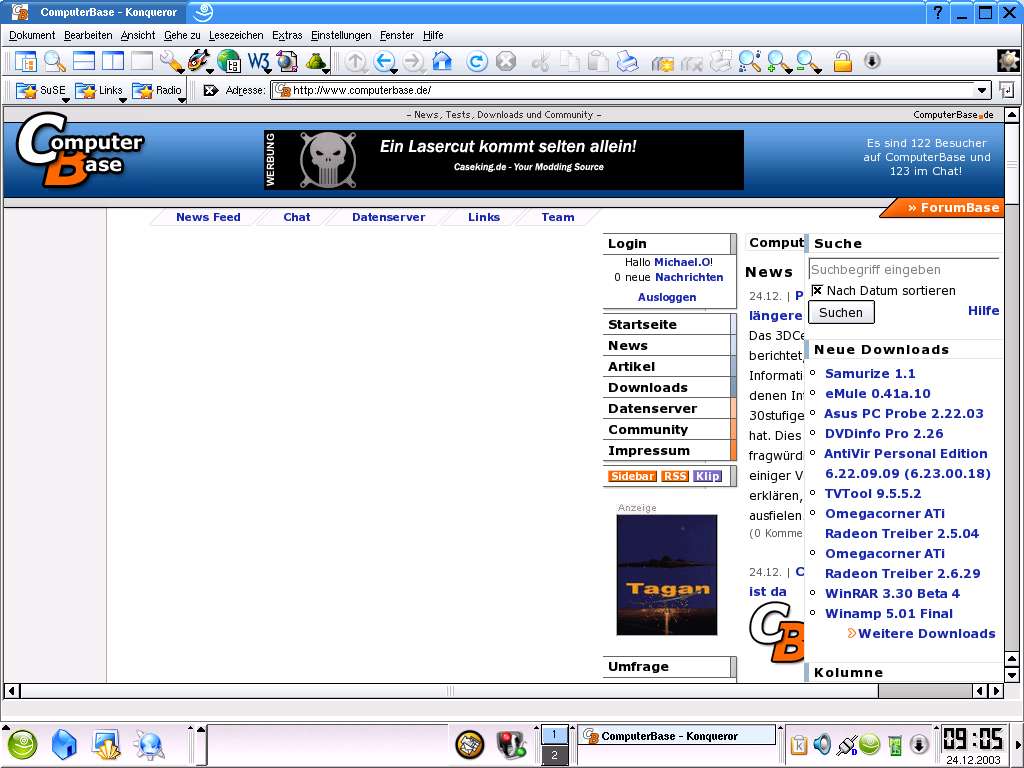This screenshot has height=768, width=1024.
Task: Launch Konqueror globe icon in panel
Action: pos(149,745)
